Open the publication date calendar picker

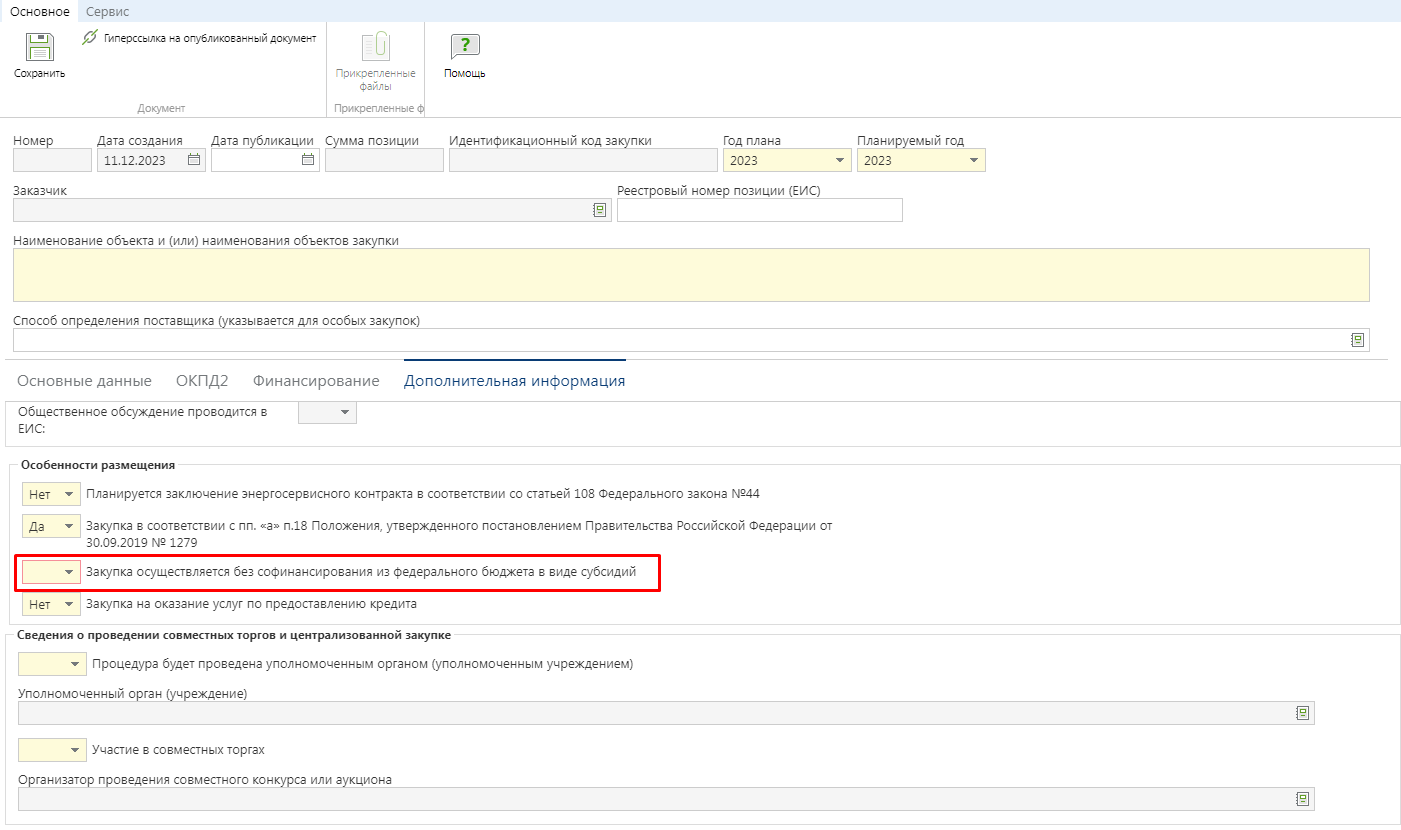(308, 160)
